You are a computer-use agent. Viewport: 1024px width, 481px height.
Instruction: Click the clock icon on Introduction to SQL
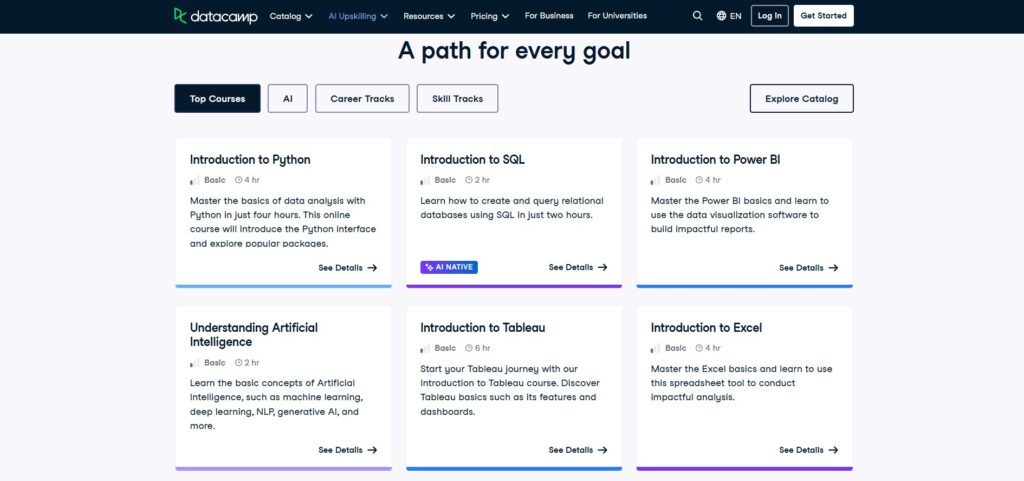[x=469, y=180]
